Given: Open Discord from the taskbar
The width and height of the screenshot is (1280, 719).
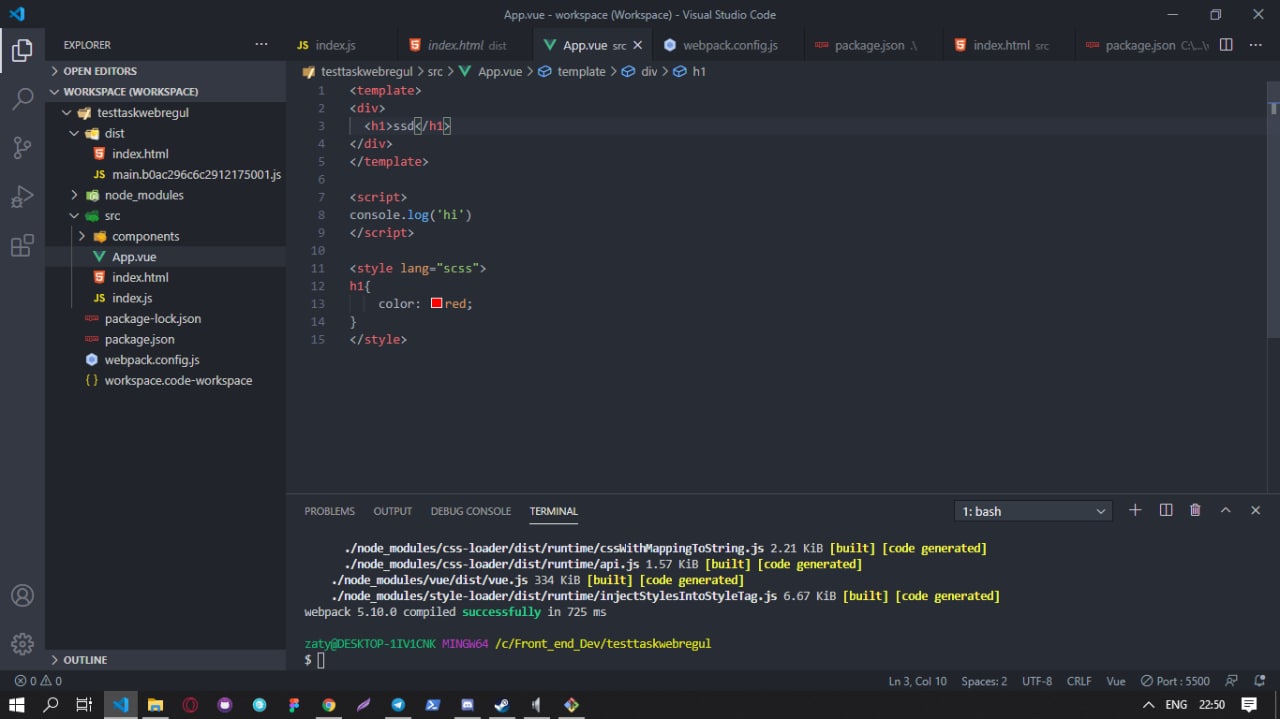Looking at the screenshot, I should (467, 705).
